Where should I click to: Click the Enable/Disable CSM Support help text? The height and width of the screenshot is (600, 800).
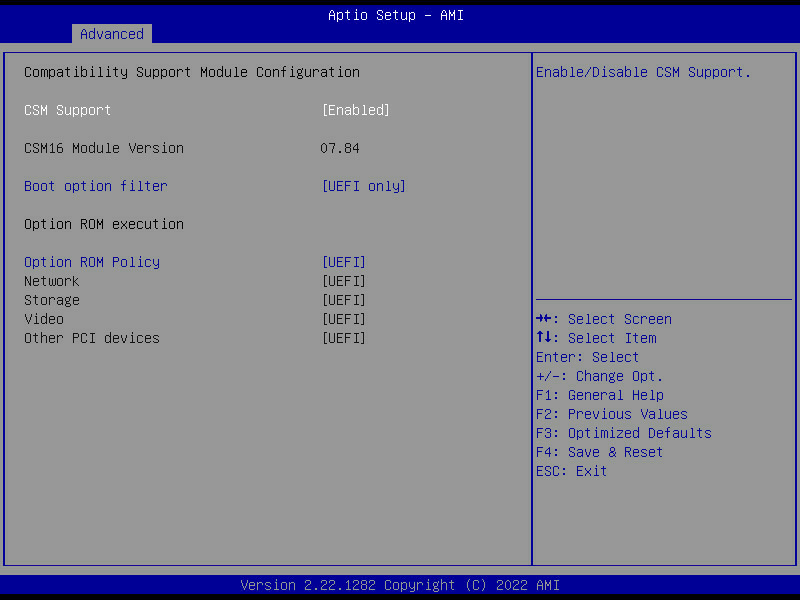[x=643, y=72]
